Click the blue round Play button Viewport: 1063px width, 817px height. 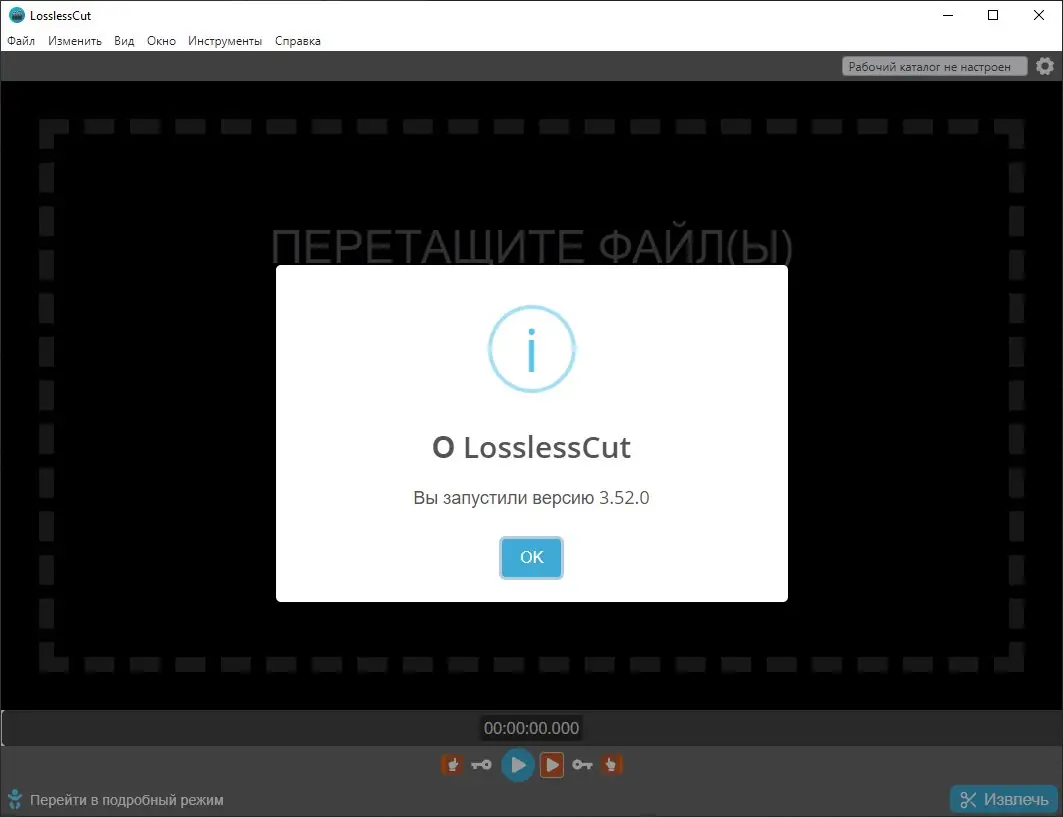(517, 765)
